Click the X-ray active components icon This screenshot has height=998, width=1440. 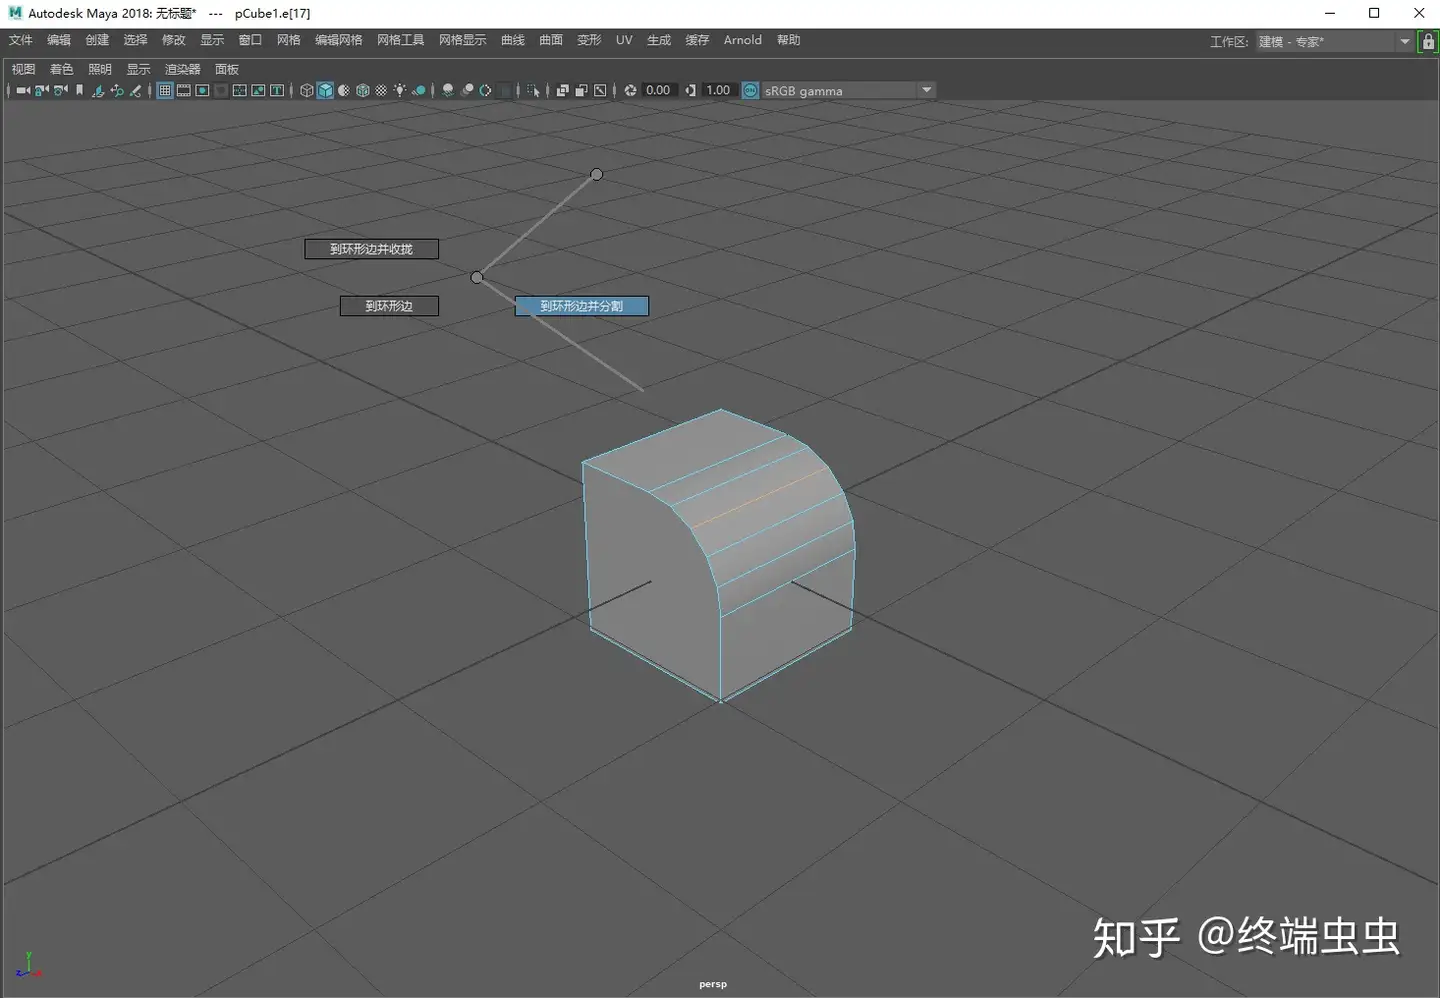coord(581,90)
